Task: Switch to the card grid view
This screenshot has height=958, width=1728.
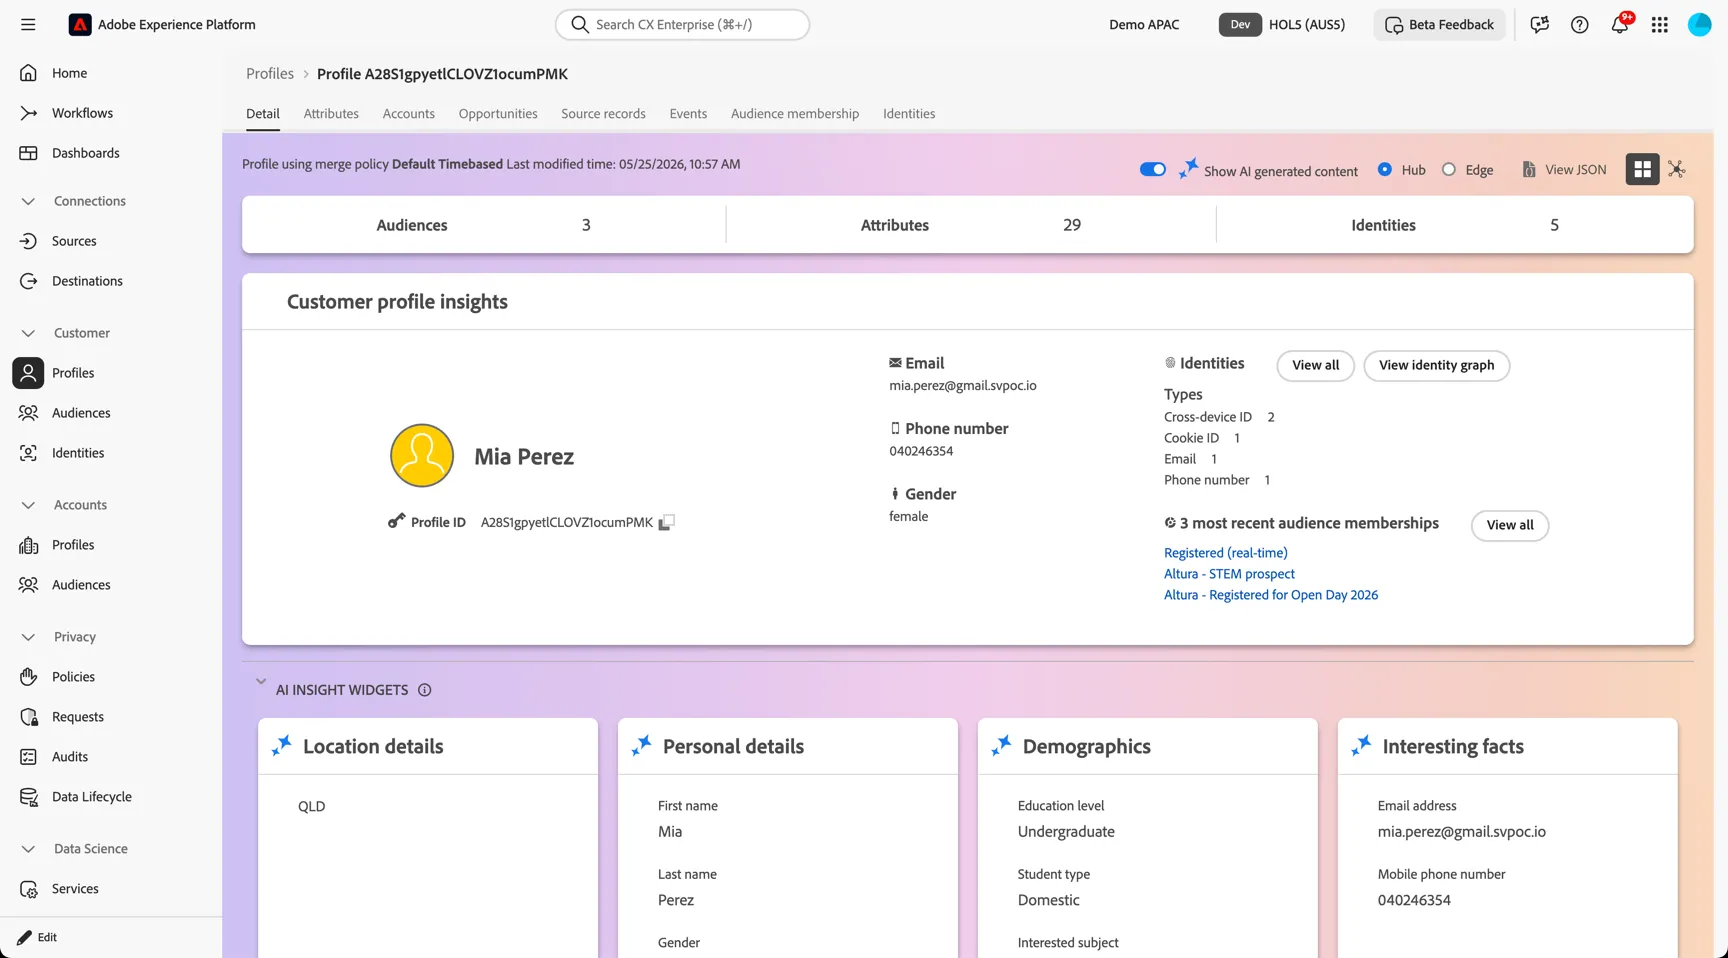Action: 1642,169
